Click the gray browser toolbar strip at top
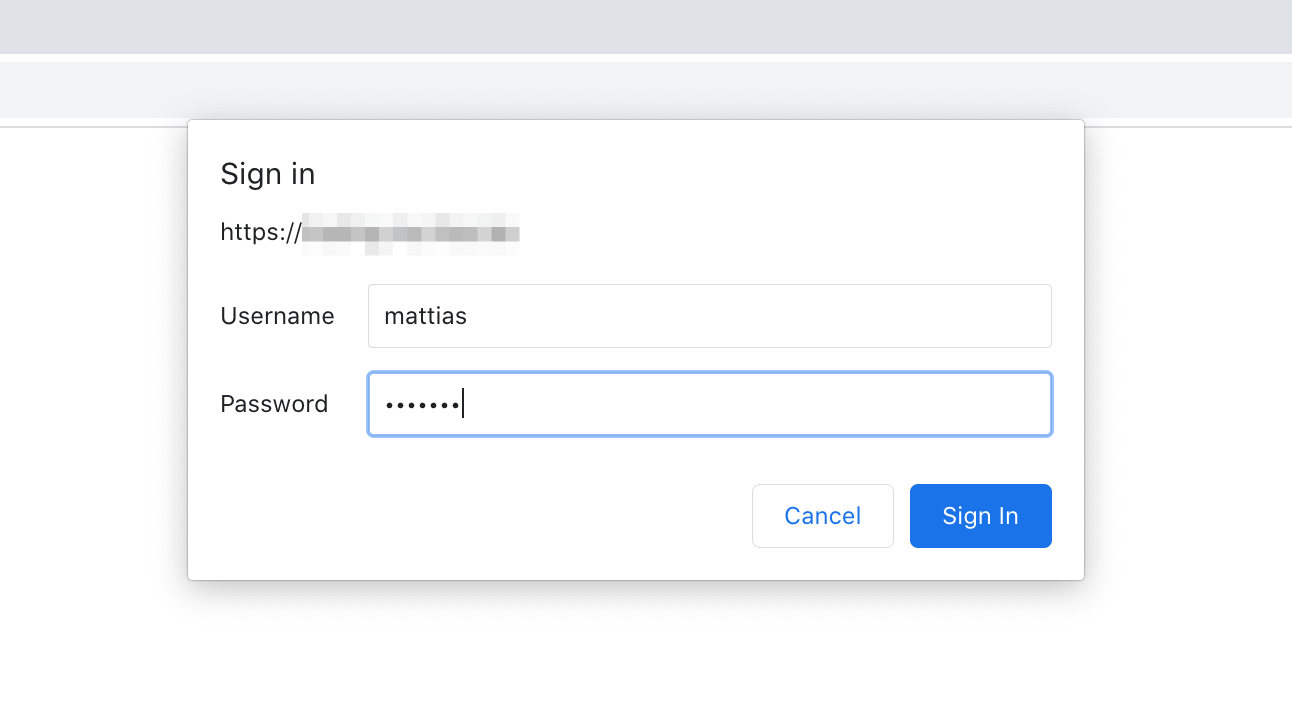The width and height of the screenshot is (1292, 710). click(x=646, y=26)
